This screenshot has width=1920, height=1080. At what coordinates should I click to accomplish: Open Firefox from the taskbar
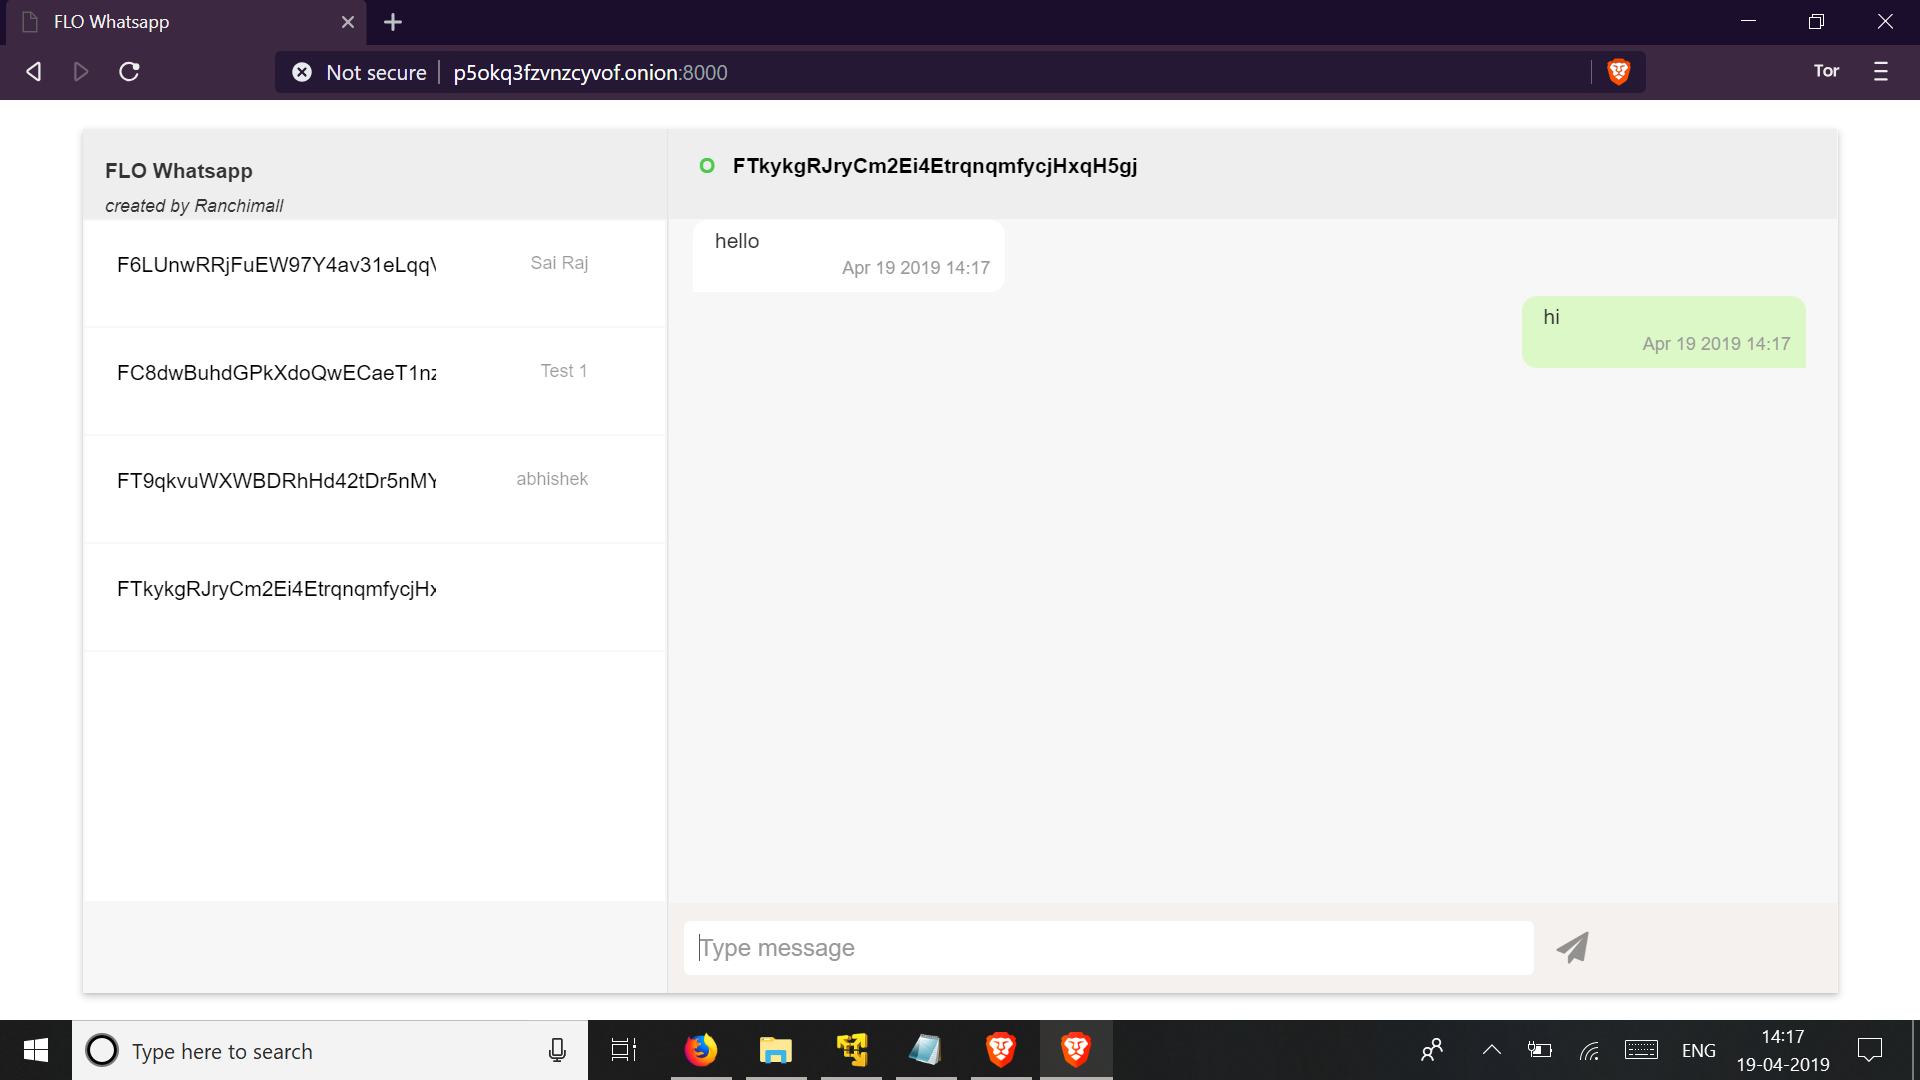700,1050
